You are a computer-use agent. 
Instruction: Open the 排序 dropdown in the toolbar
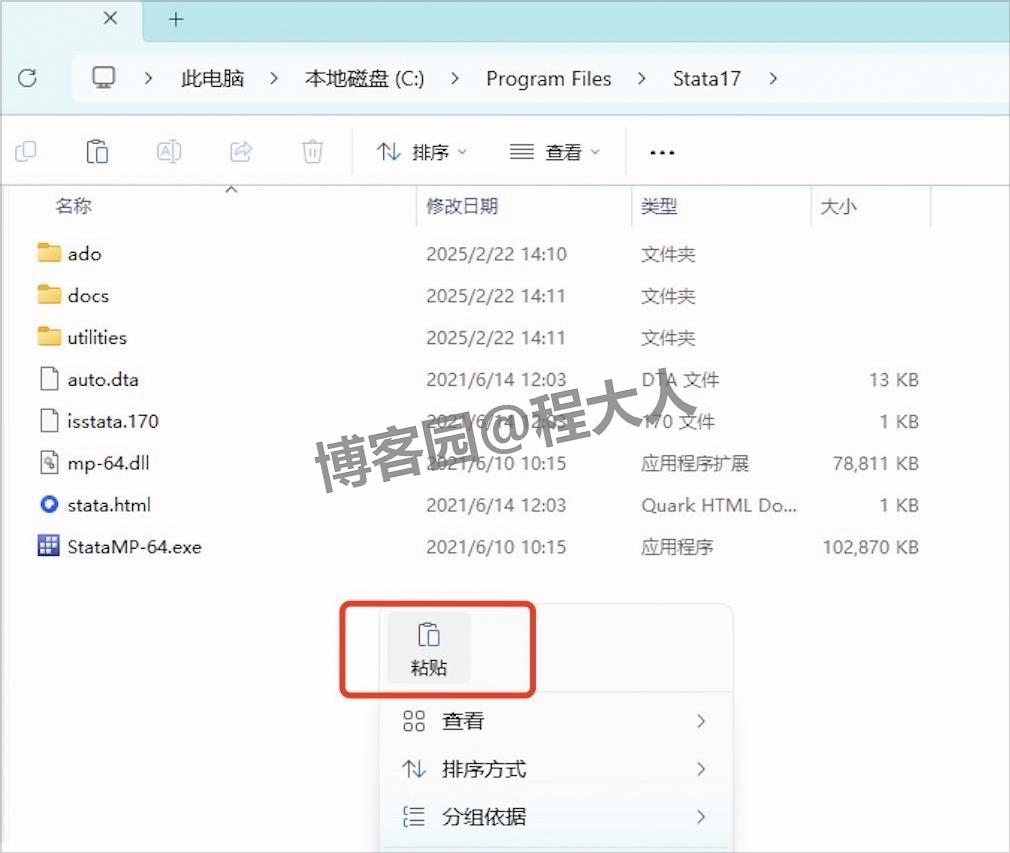423,152
